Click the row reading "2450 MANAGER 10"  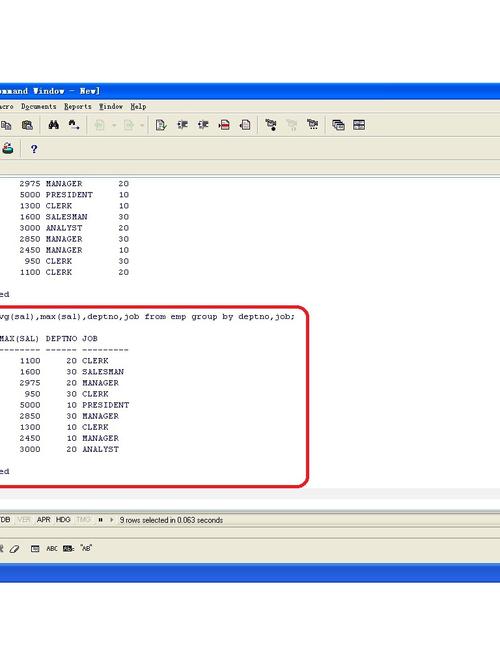pyautogui.click(x=74, y=250)
